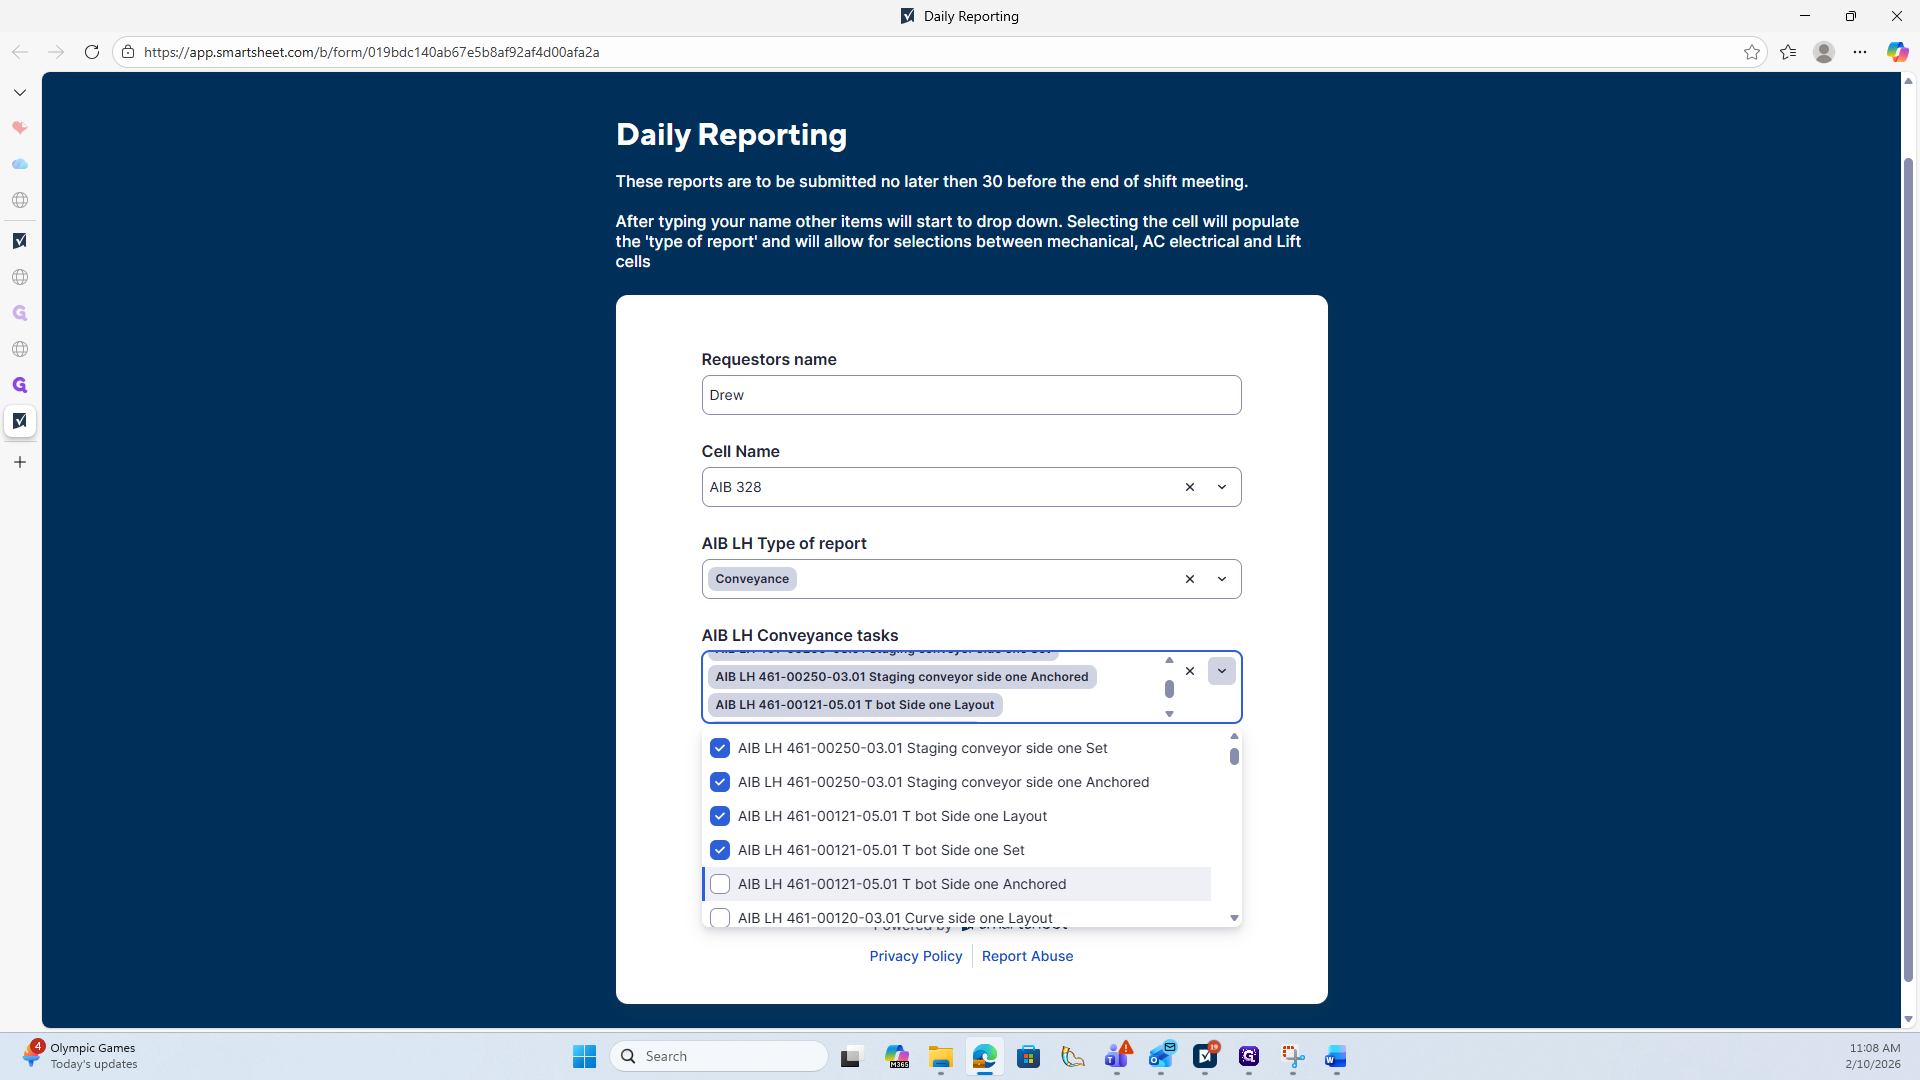The height and width of the screenshot is (1080, 1920).
Task: Uncheck Staging conveyor side one Set
Action: (720, 748)
